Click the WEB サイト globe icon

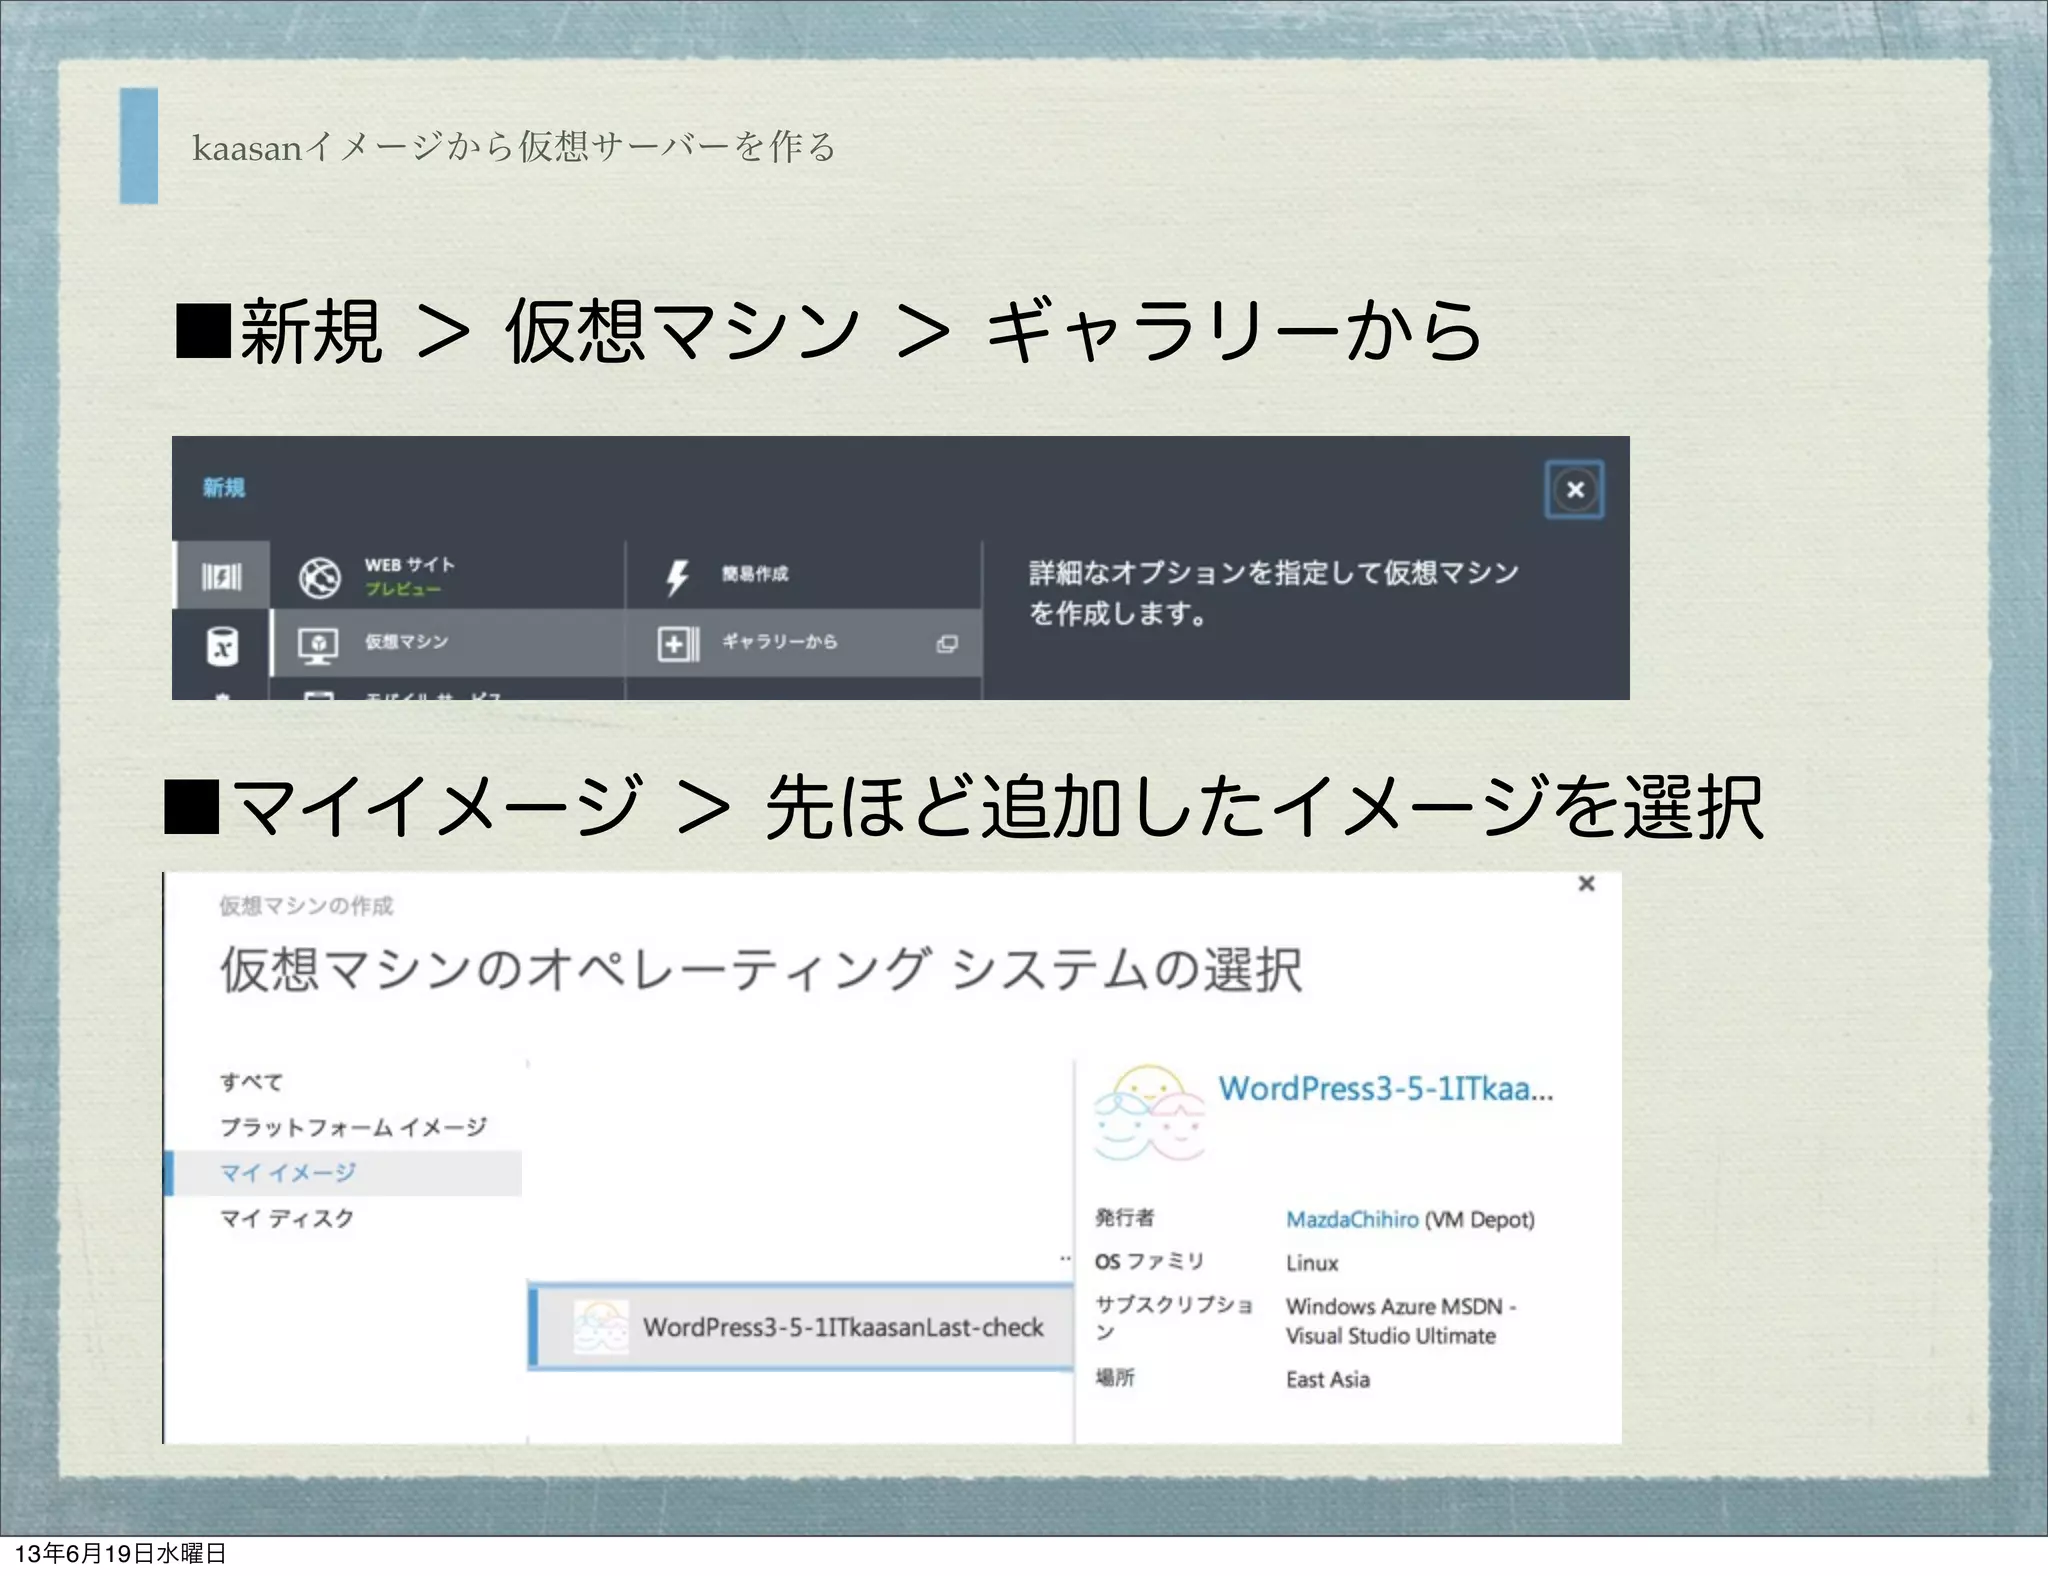click(x=319, y=577)
